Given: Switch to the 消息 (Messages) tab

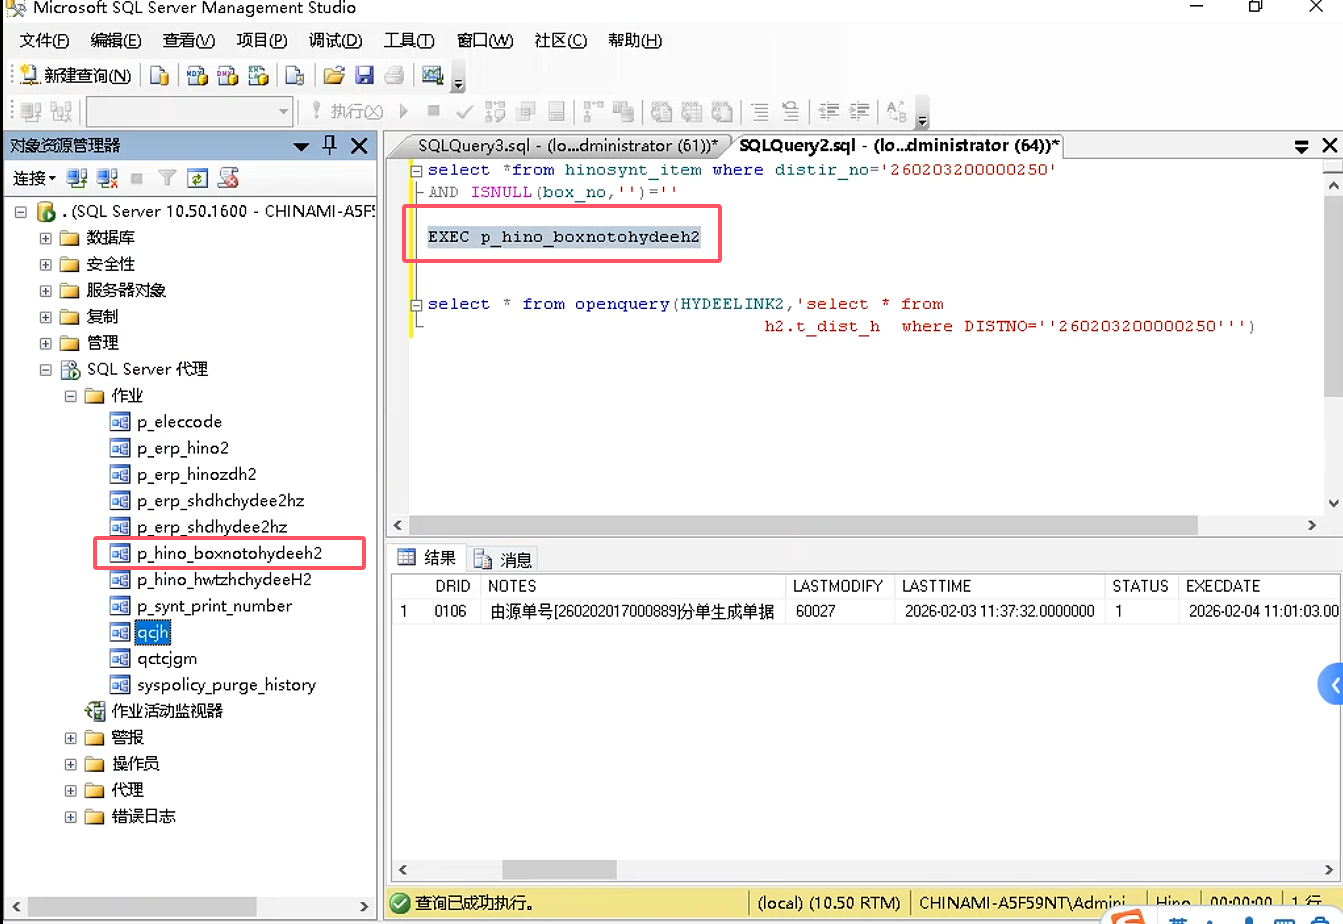Looking at the screenshot, I should coord(505,559).
